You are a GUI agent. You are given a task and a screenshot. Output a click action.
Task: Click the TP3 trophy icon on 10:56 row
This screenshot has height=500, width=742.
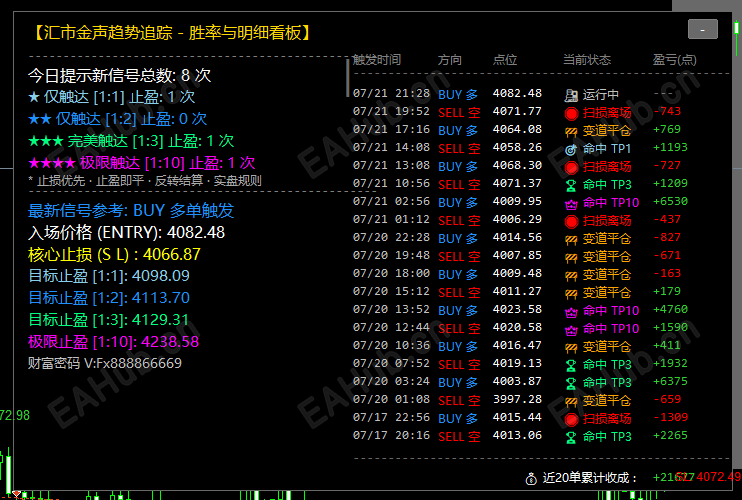coord(571,185)
